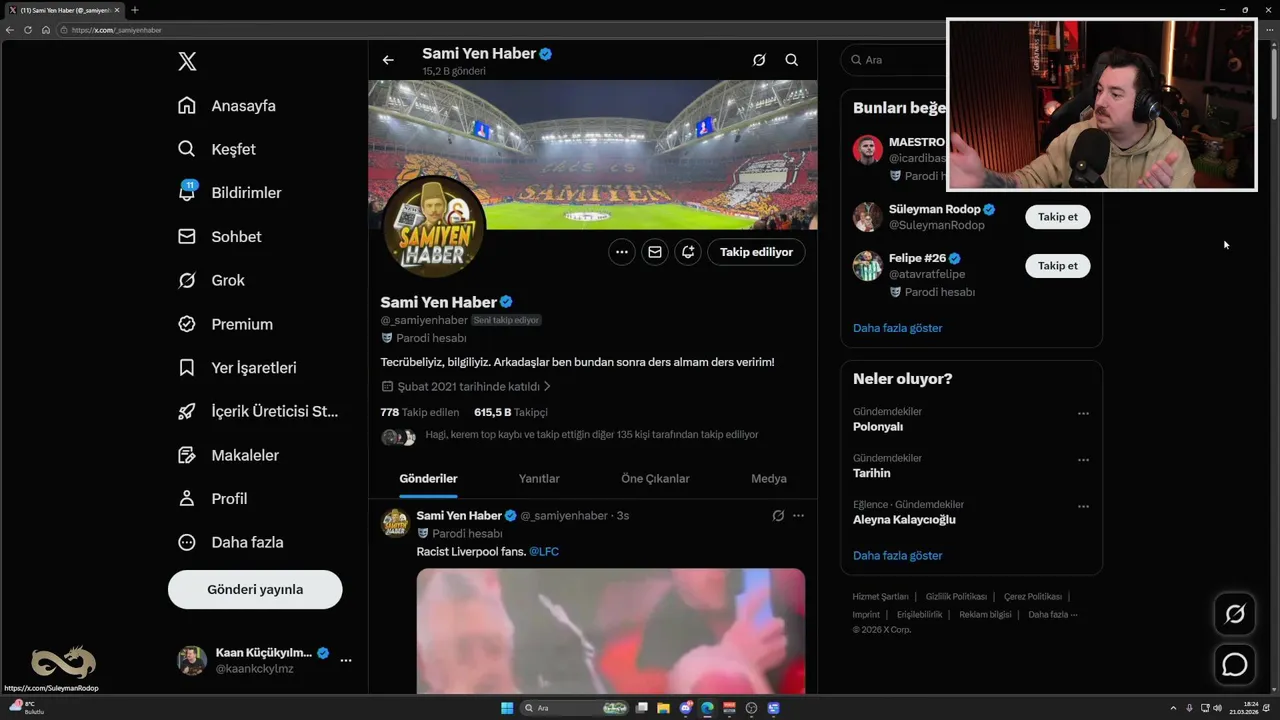This screenshot has height=720, width=1280.
Task: Open Hizmet Şartları footer link
Action: click(880, 597)
